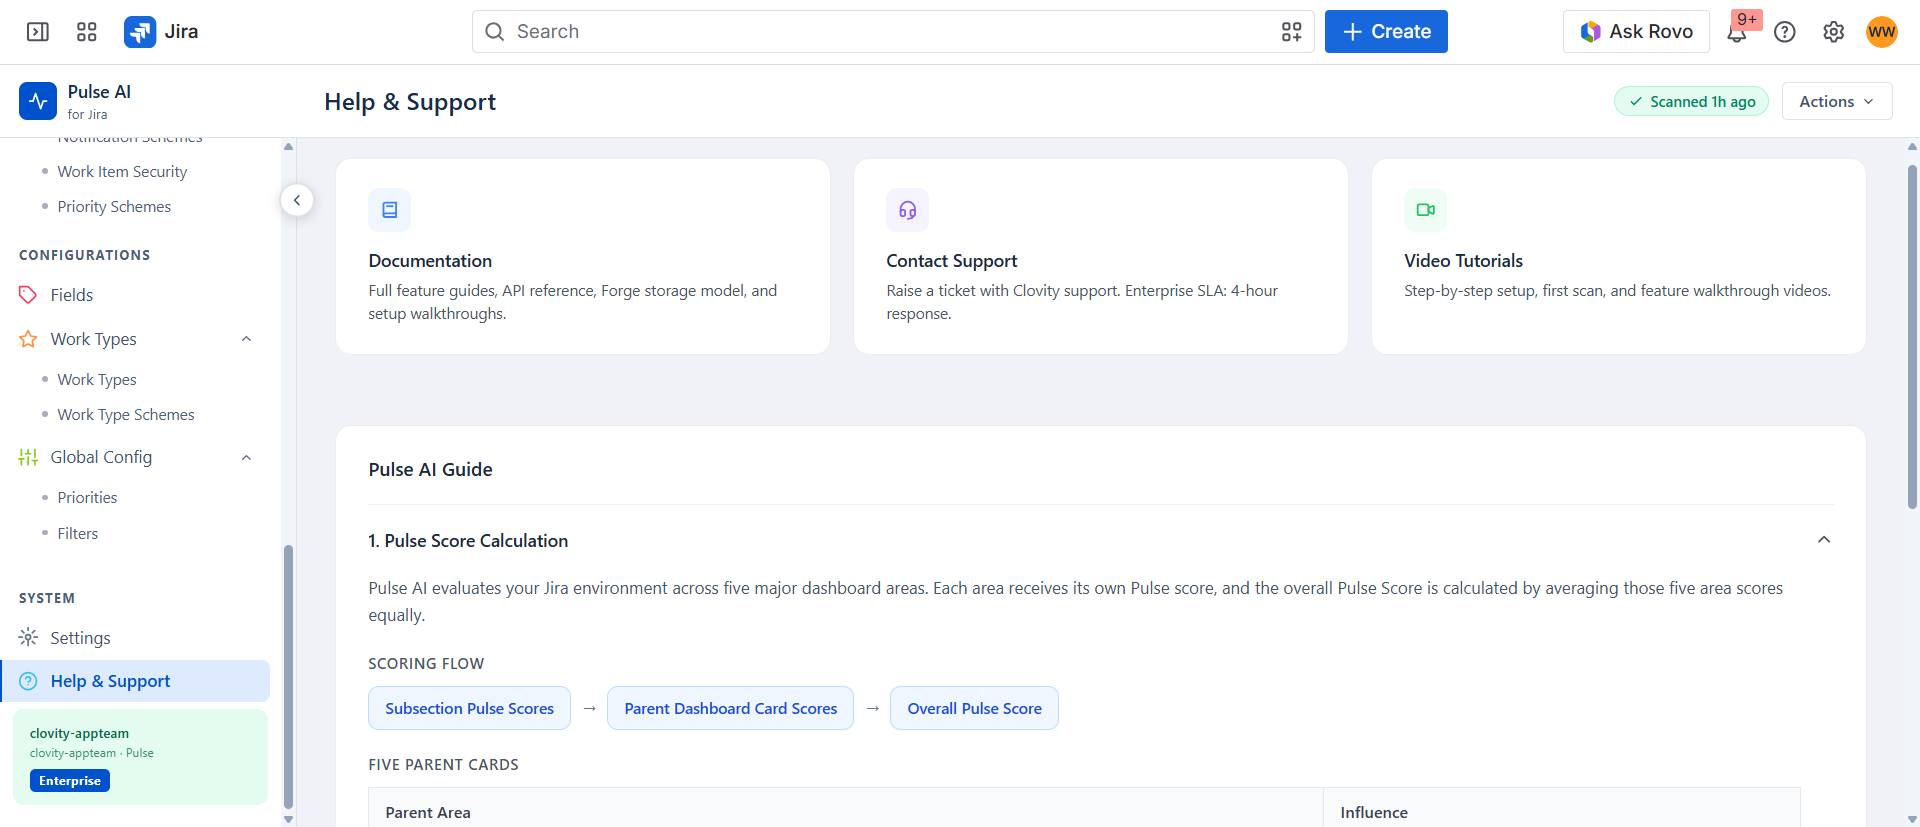The image size is (1920, 827).
Task: Go to Fields configuration
Action: (72, 295)
